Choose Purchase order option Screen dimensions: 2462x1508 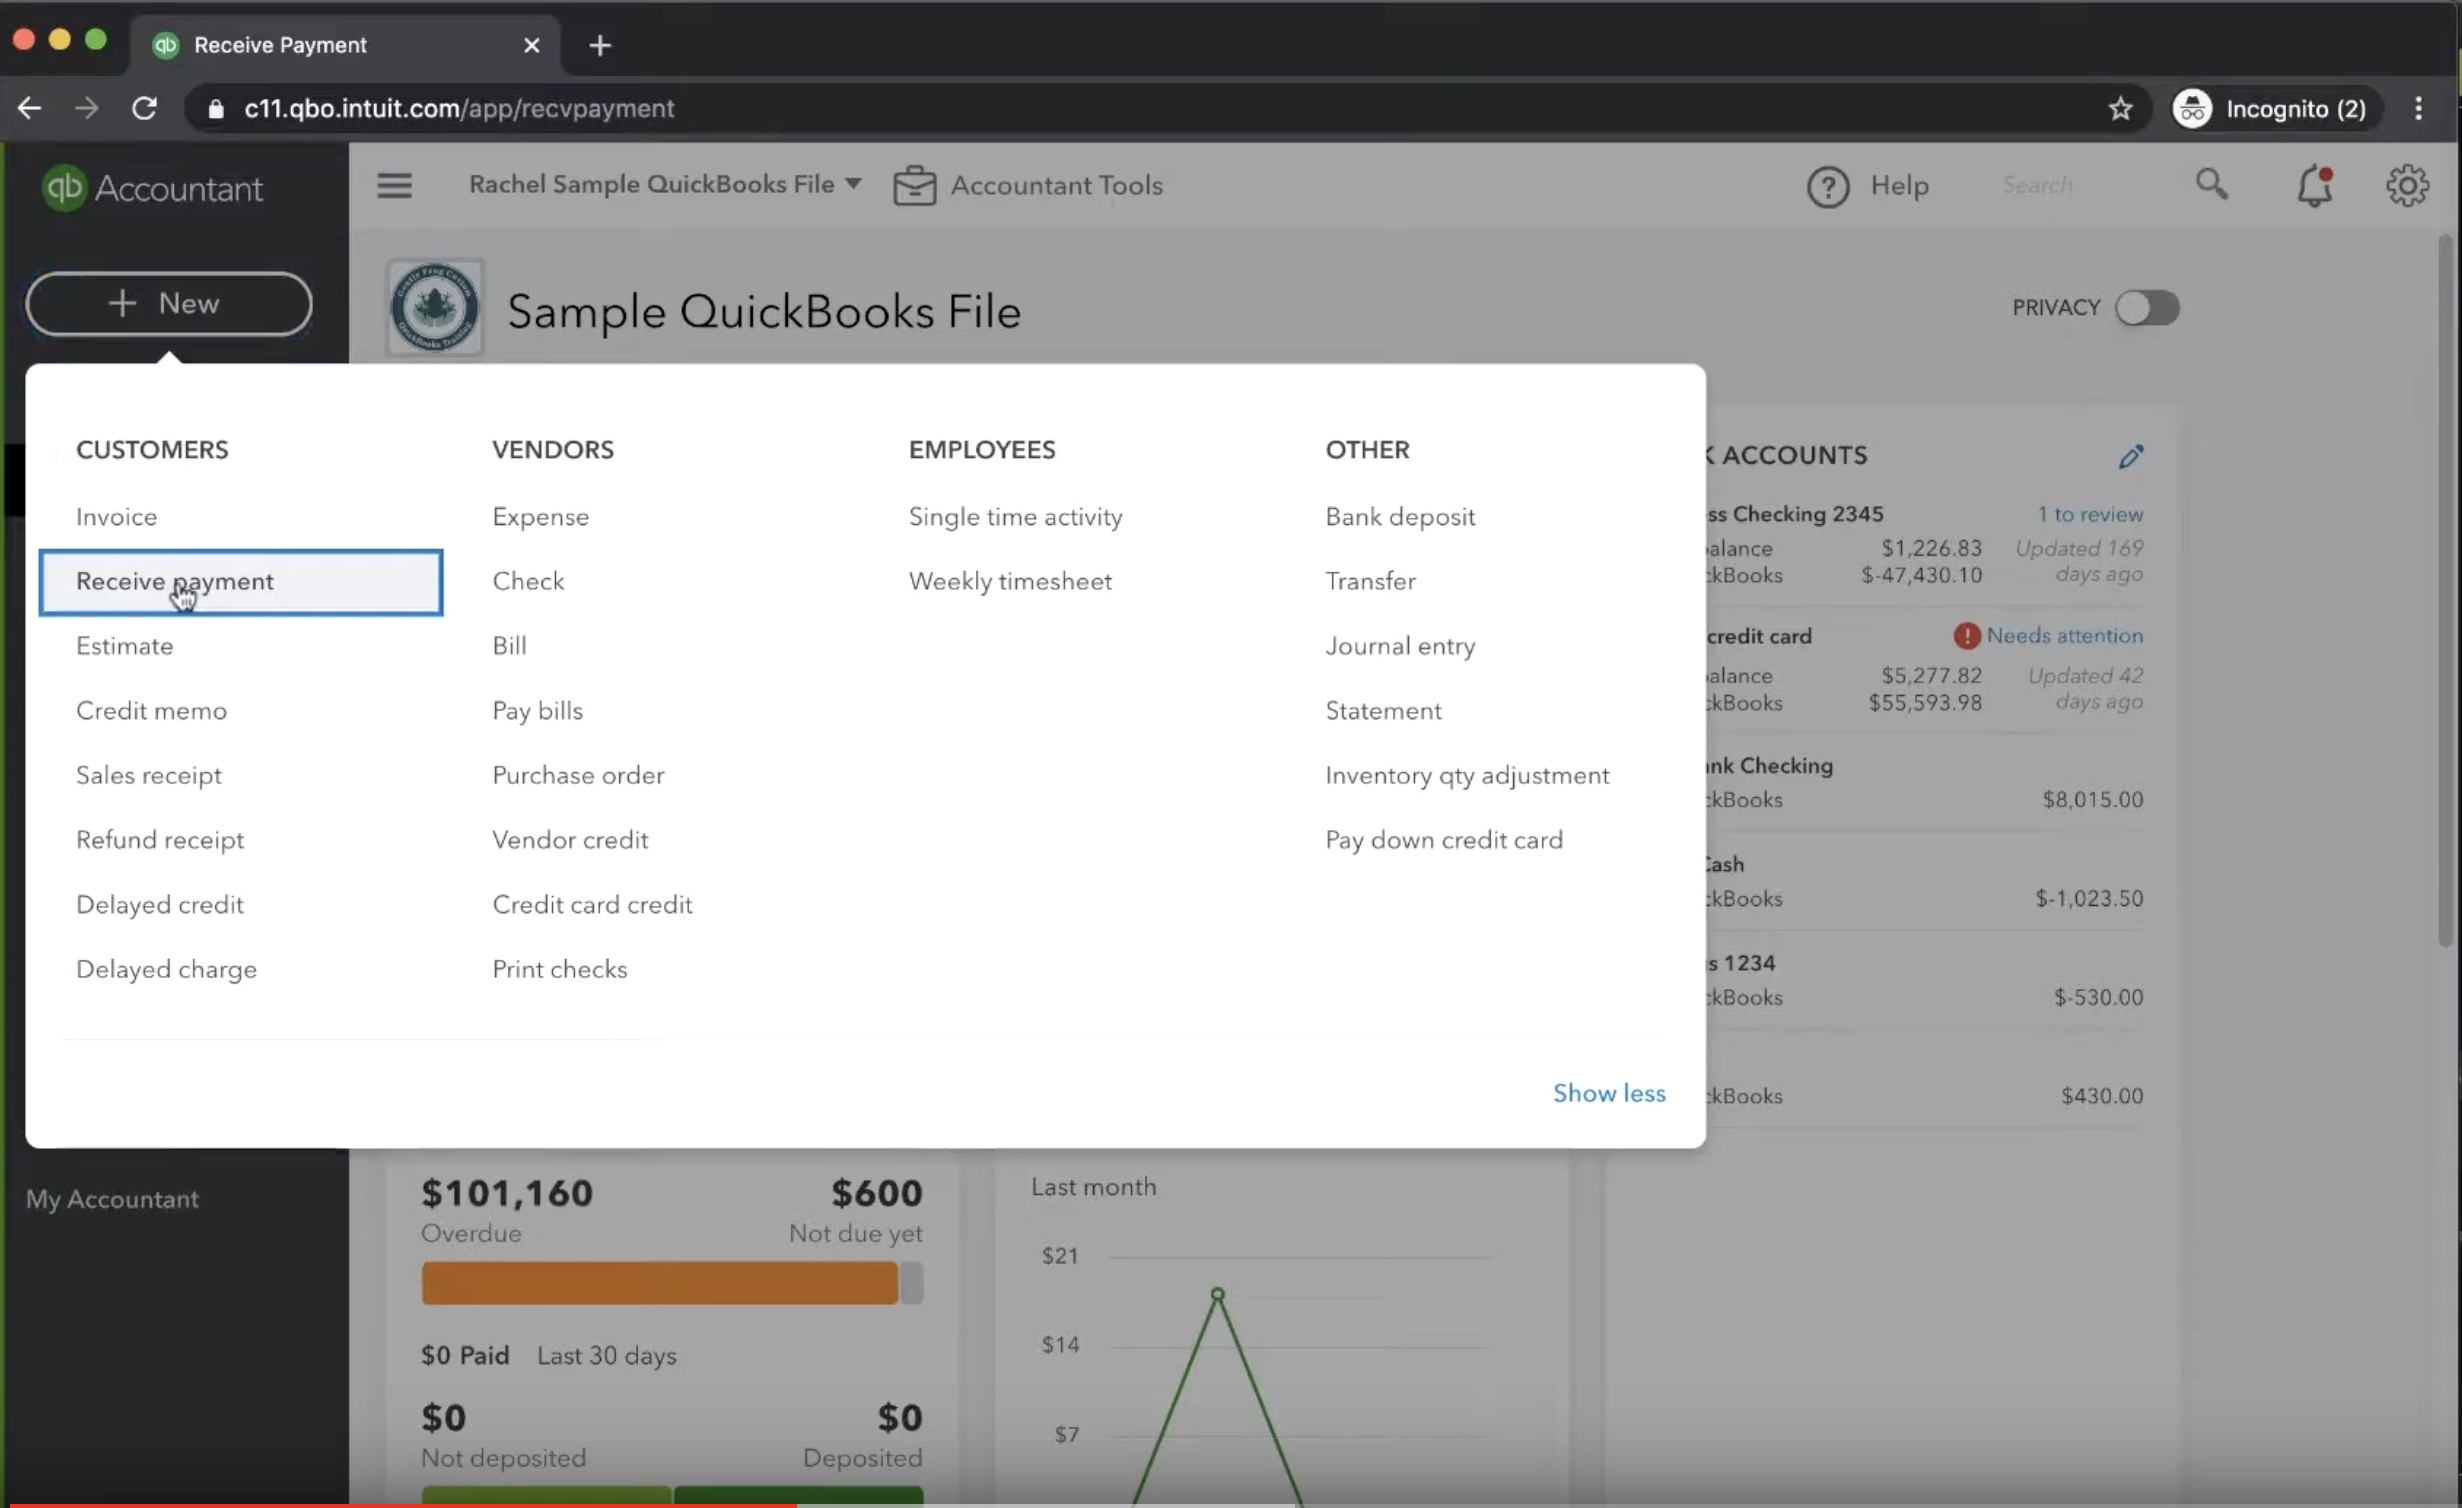[578, 775]
